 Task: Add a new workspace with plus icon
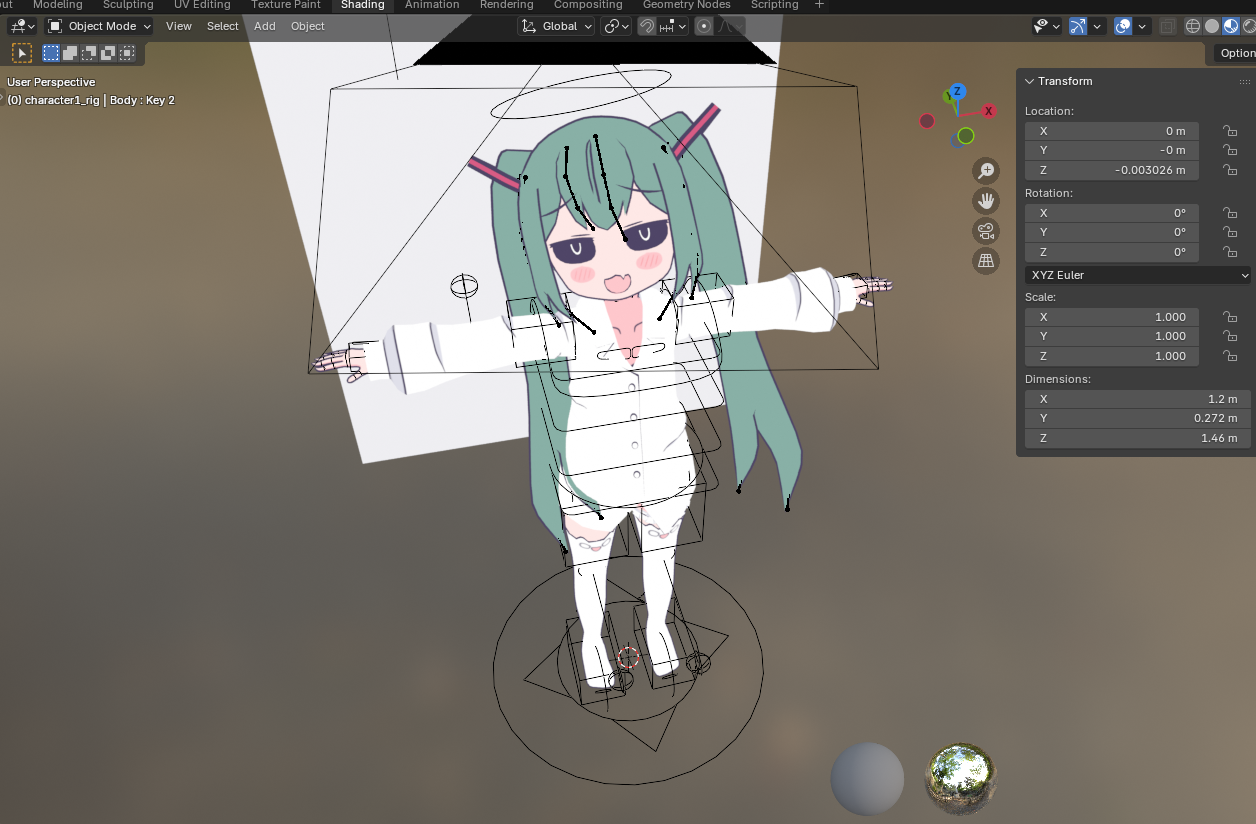[820, 5]
